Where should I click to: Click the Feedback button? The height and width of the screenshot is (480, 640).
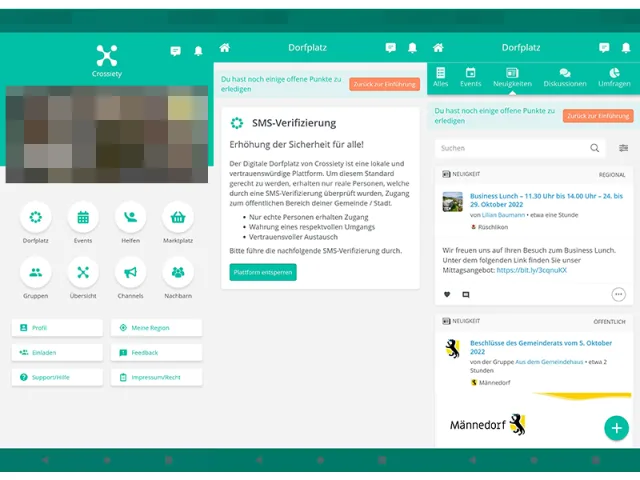(156, 353)
